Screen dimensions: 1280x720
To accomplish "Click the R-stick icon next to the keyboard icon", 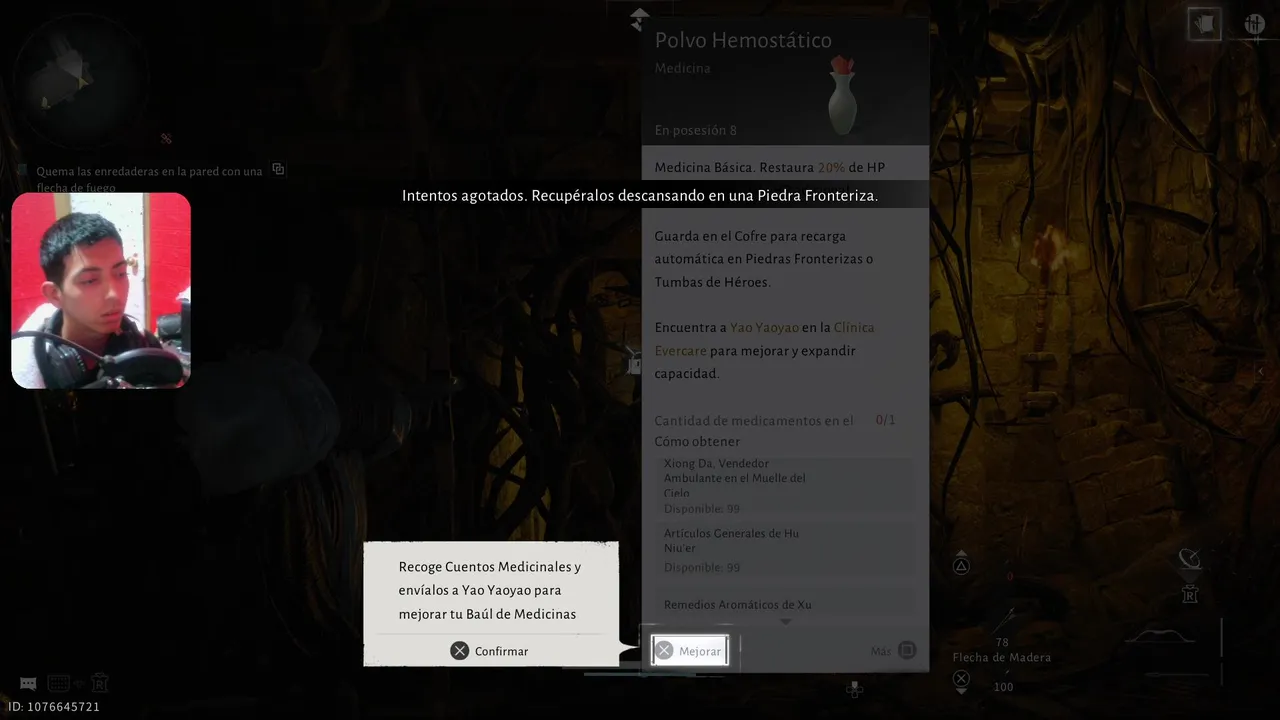I will [100, 684].
